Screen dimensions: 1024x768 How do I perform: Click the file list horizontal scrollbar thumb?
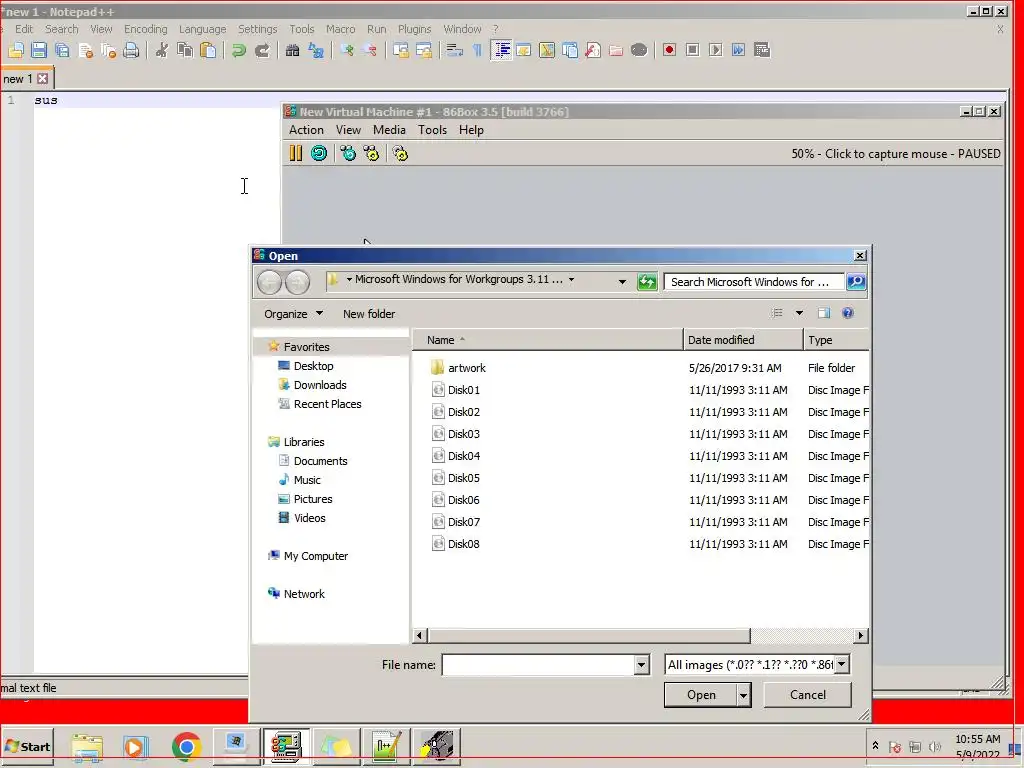pyautogui.click(x=589, y=636)
